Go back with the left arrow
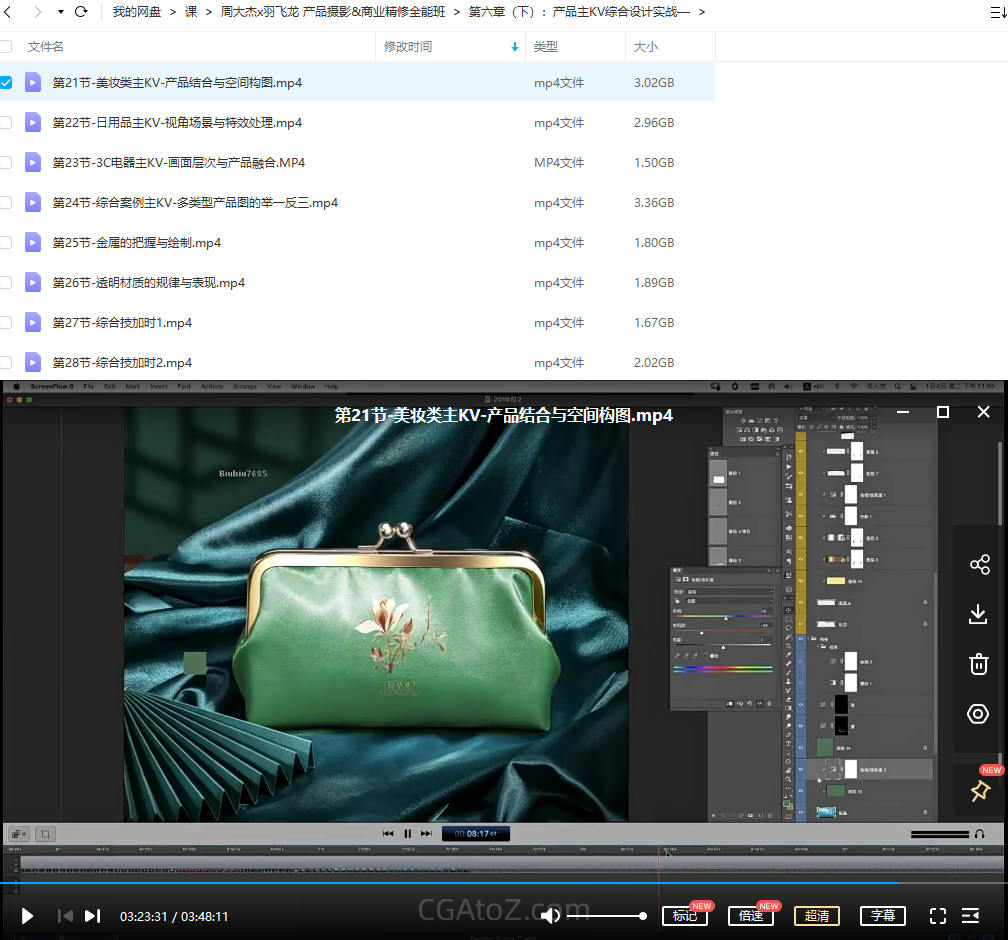This screenshot has width=1008, height=940. click(8, 12)
